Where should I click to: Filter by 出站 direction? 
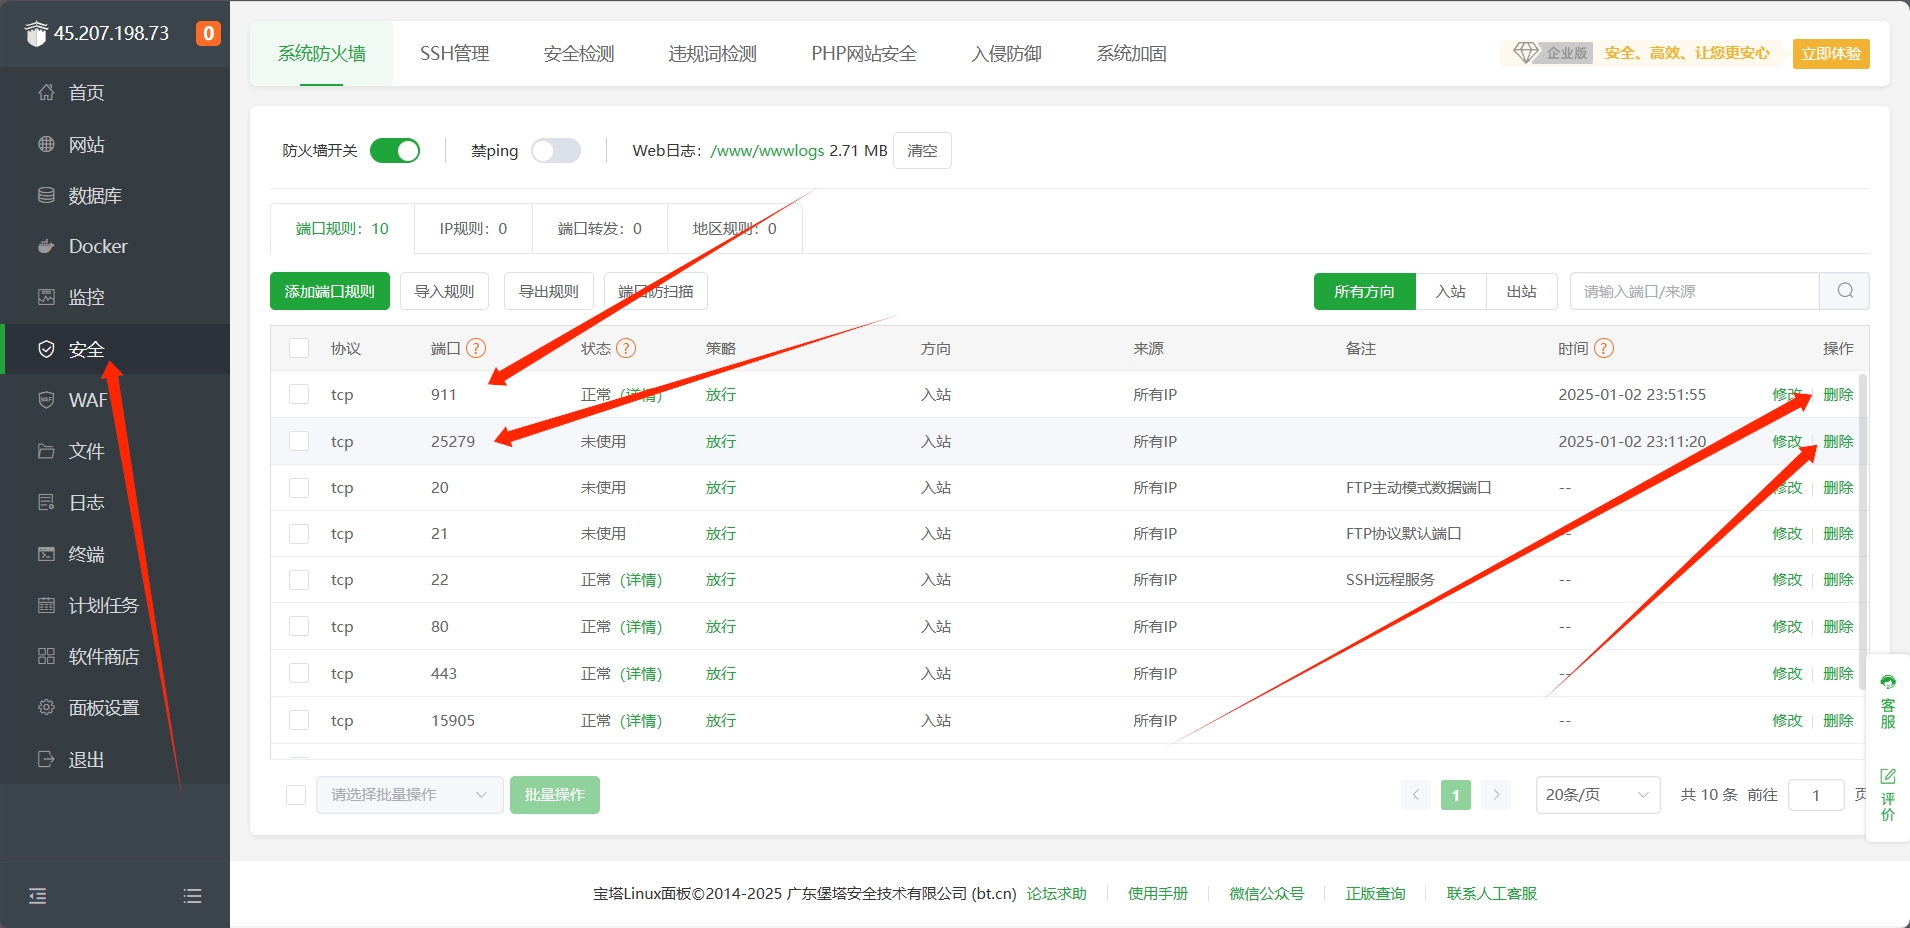click(1522, 291)
